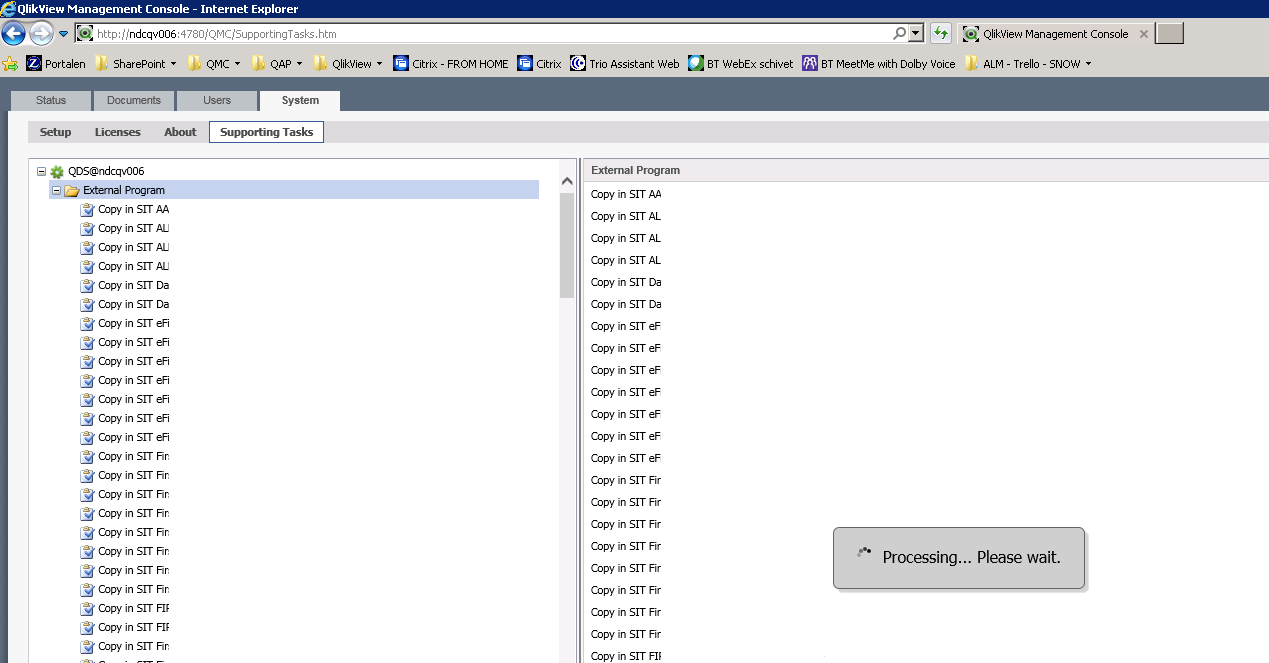Click the search magnifier in address bar

(x=899, y=34)
